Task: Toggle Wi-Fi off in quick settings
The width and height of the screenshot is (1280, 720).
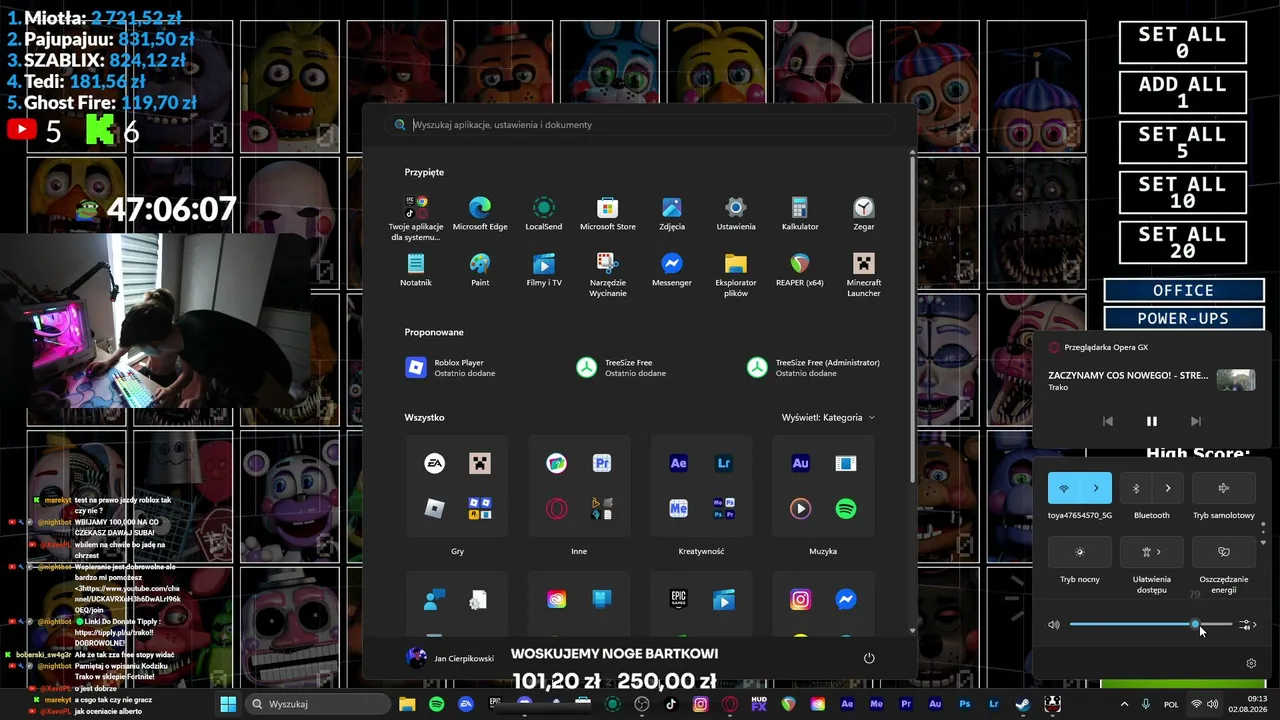Action: [1064, 488]
